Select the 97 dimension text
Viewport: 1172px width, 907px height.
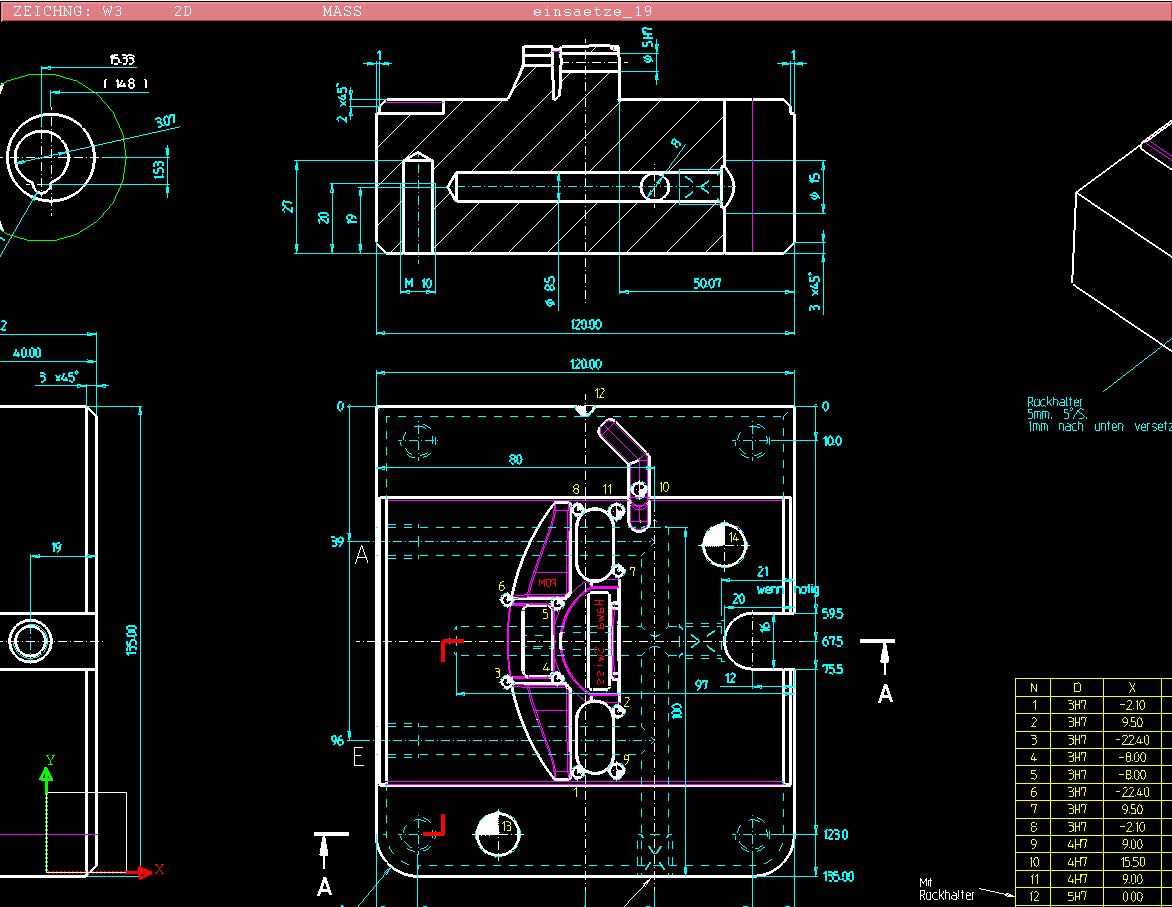pyautogui.click(x=701, y=684)
